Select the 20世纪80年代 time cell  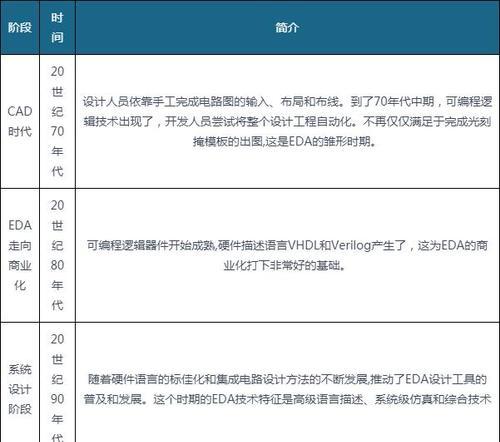[x=57, y=255]
